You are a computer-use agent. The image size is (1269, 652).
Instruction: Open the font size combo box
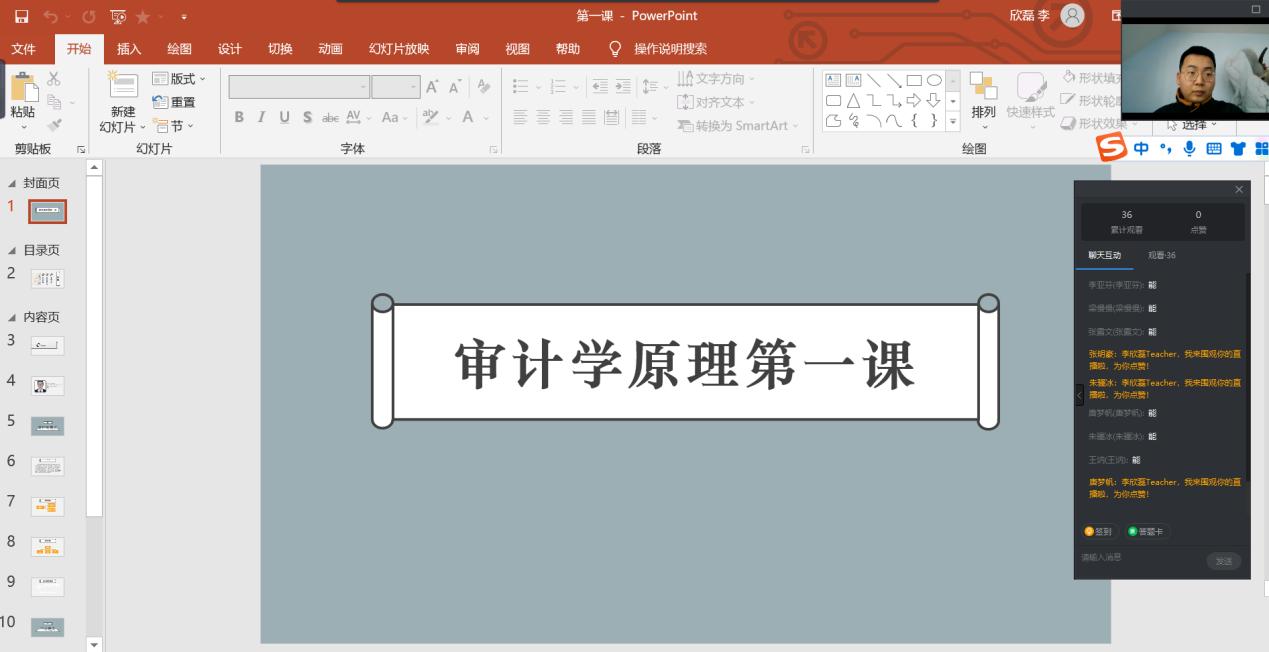click(396, 87)
